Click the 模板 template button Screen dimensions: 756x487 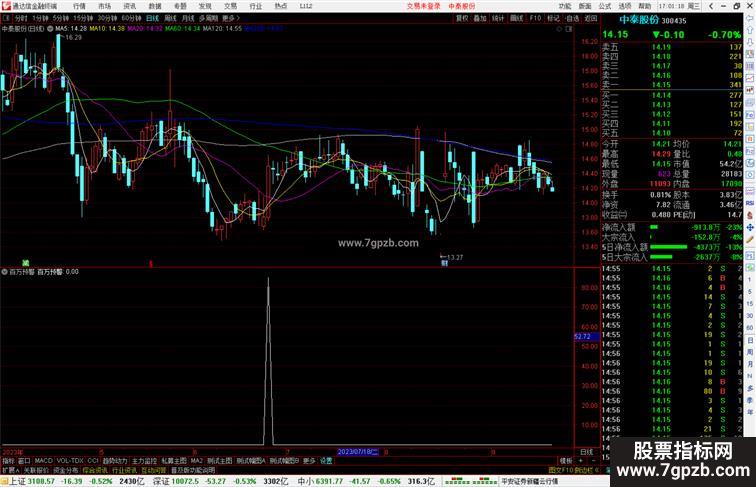point(566,461)
